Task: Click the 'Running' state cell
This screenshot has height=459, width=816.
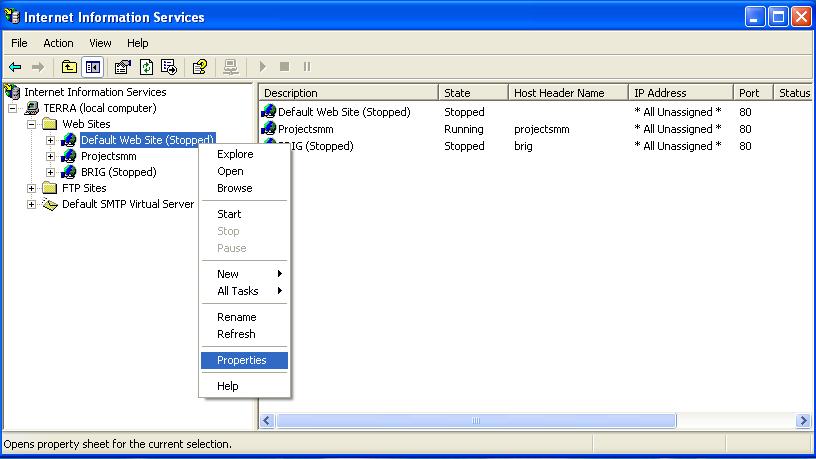Action: 464,129
